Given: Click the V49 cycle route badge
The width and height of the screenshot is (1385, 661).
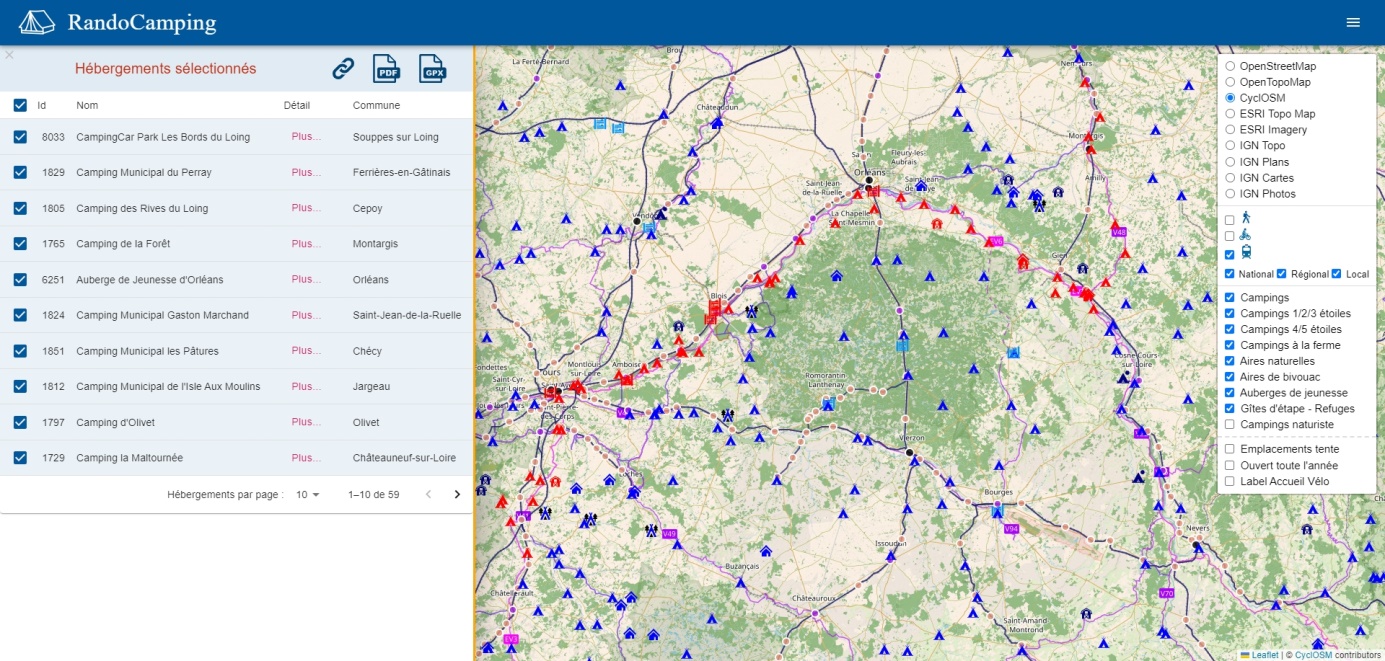Looking at the screenshot, I should 669,533.
